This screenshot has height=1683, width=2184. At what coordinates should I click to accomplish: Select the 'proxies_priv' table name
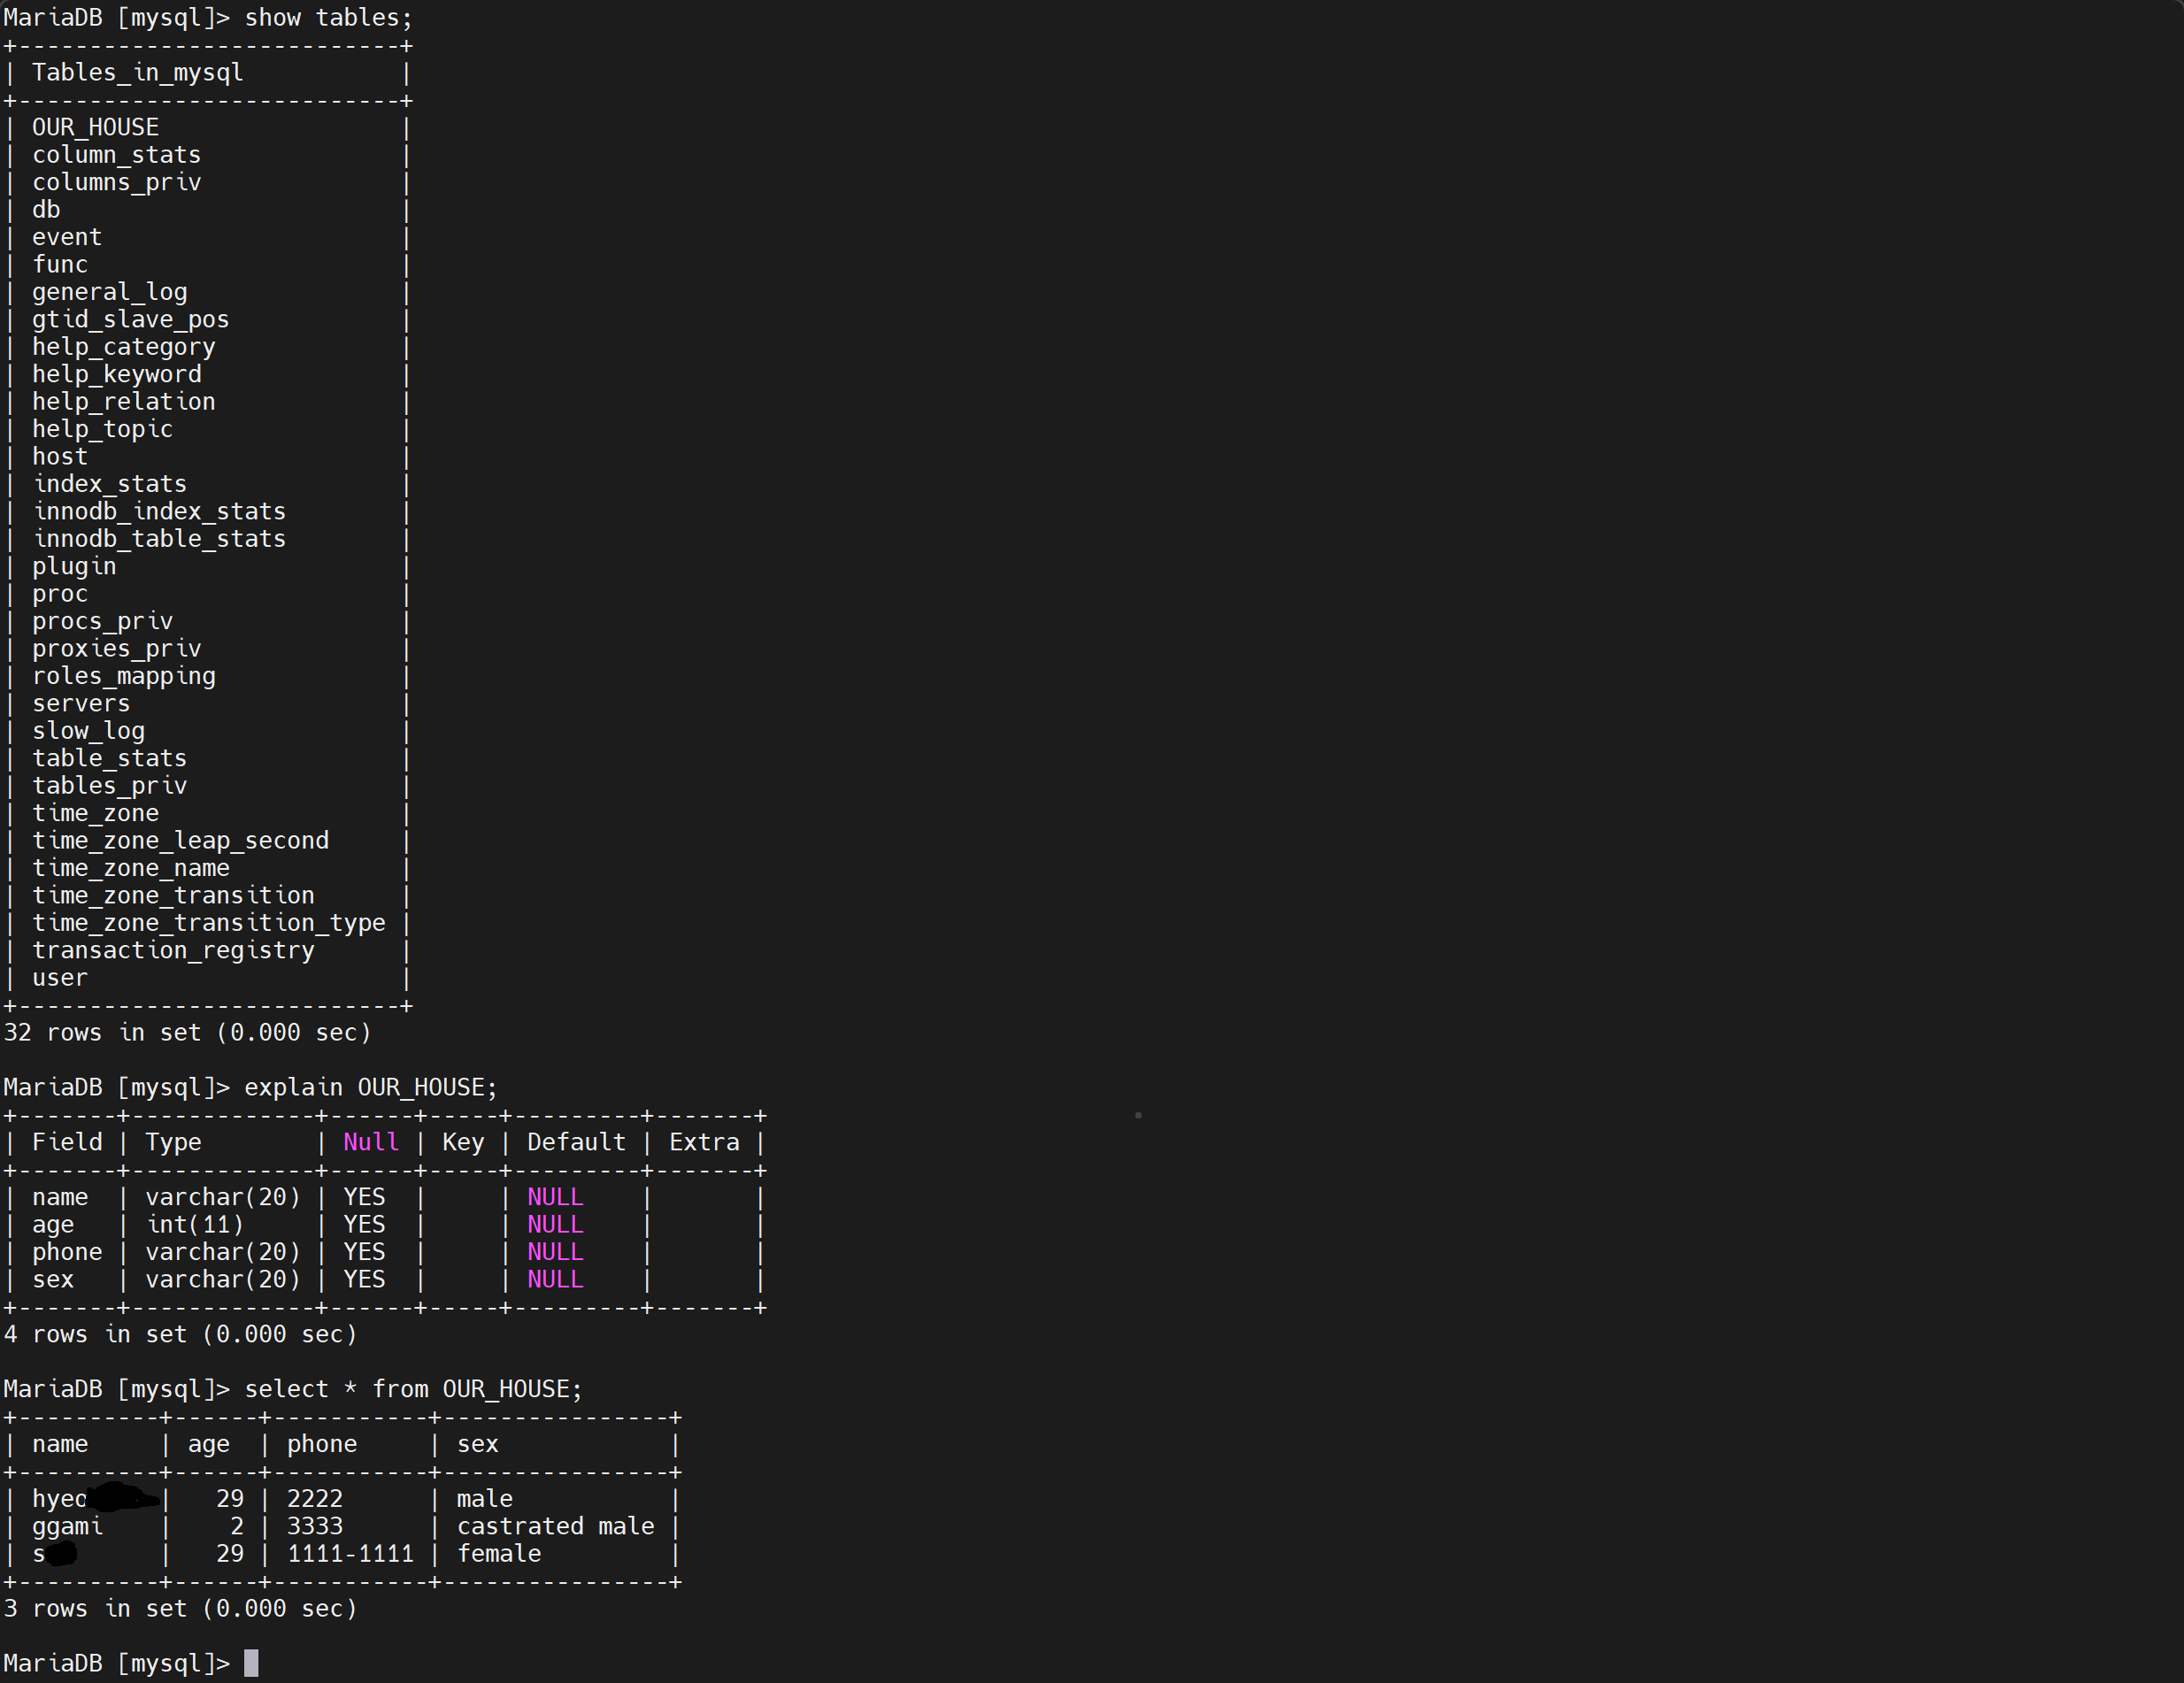click(x=116, y=649)
